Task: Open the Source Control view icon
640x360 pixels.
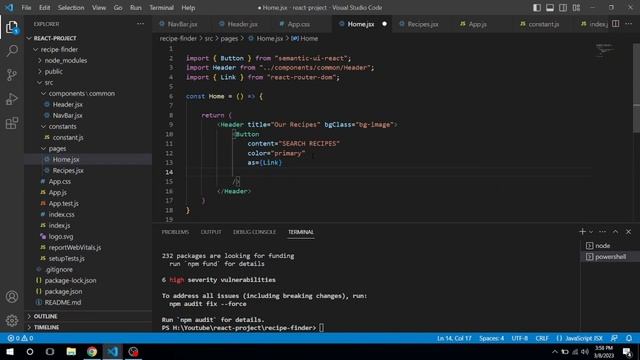Action: [x=12, y=75]
